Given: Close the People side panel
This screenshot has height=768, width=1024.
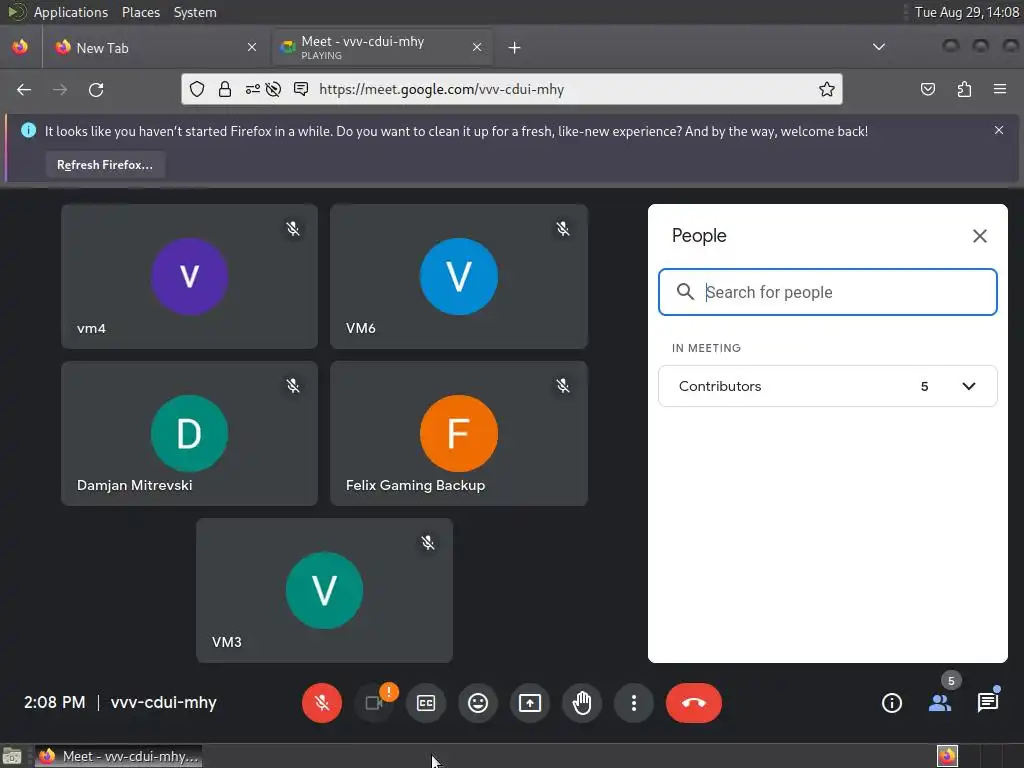Looking at the screenshot, I should point(980,236).
